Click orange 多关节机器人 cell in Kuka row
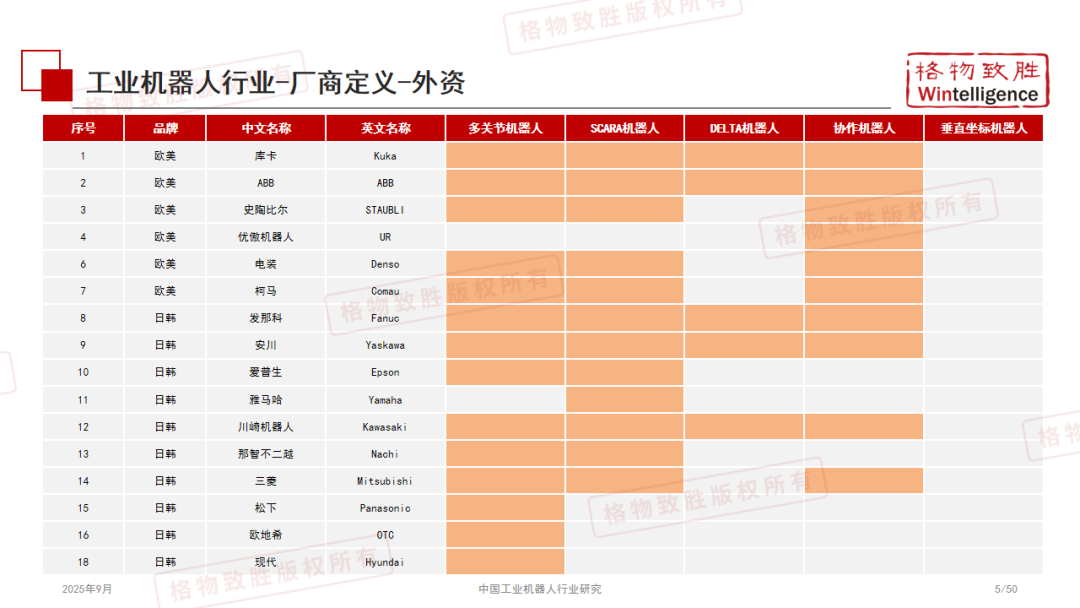Screen dimensions: 1080x608 click(x=506, y=156)
